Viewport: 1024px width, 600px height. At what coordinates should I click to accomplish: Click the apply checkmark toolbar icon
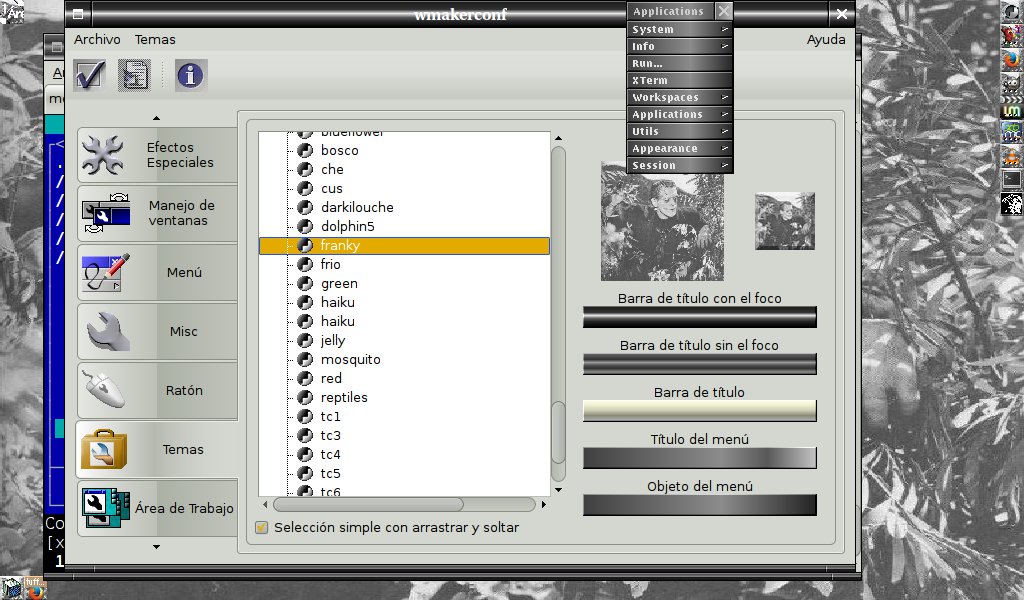click(x=89, y=74)
